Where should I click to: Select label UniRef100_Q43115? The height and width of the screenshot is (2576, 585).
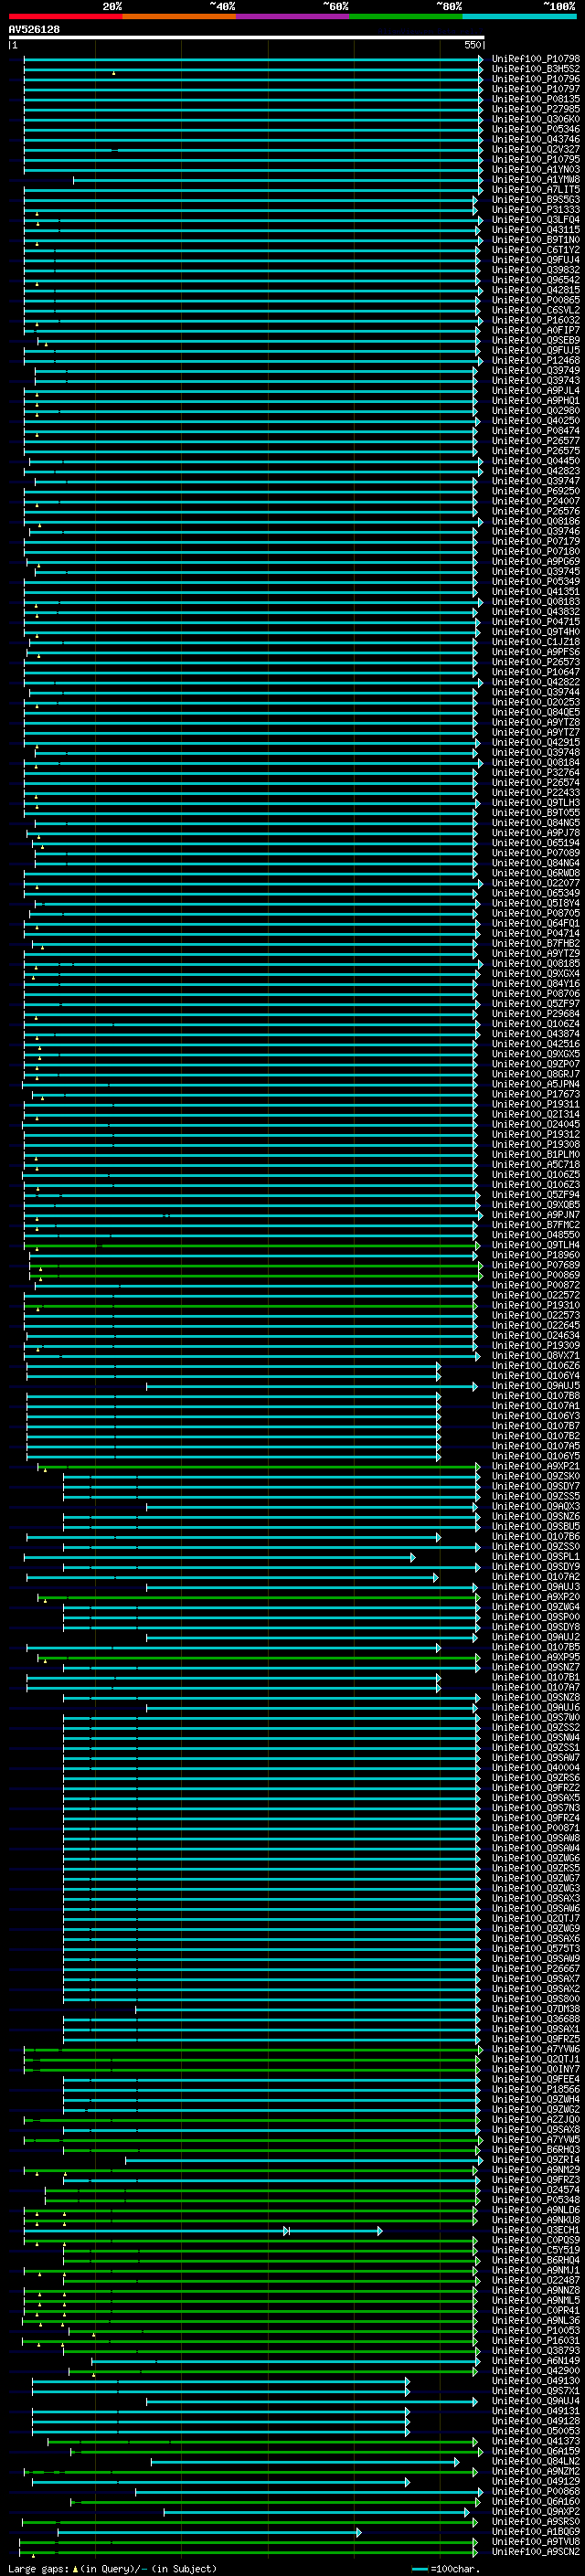pyautogui.click(x=536, y=230)
